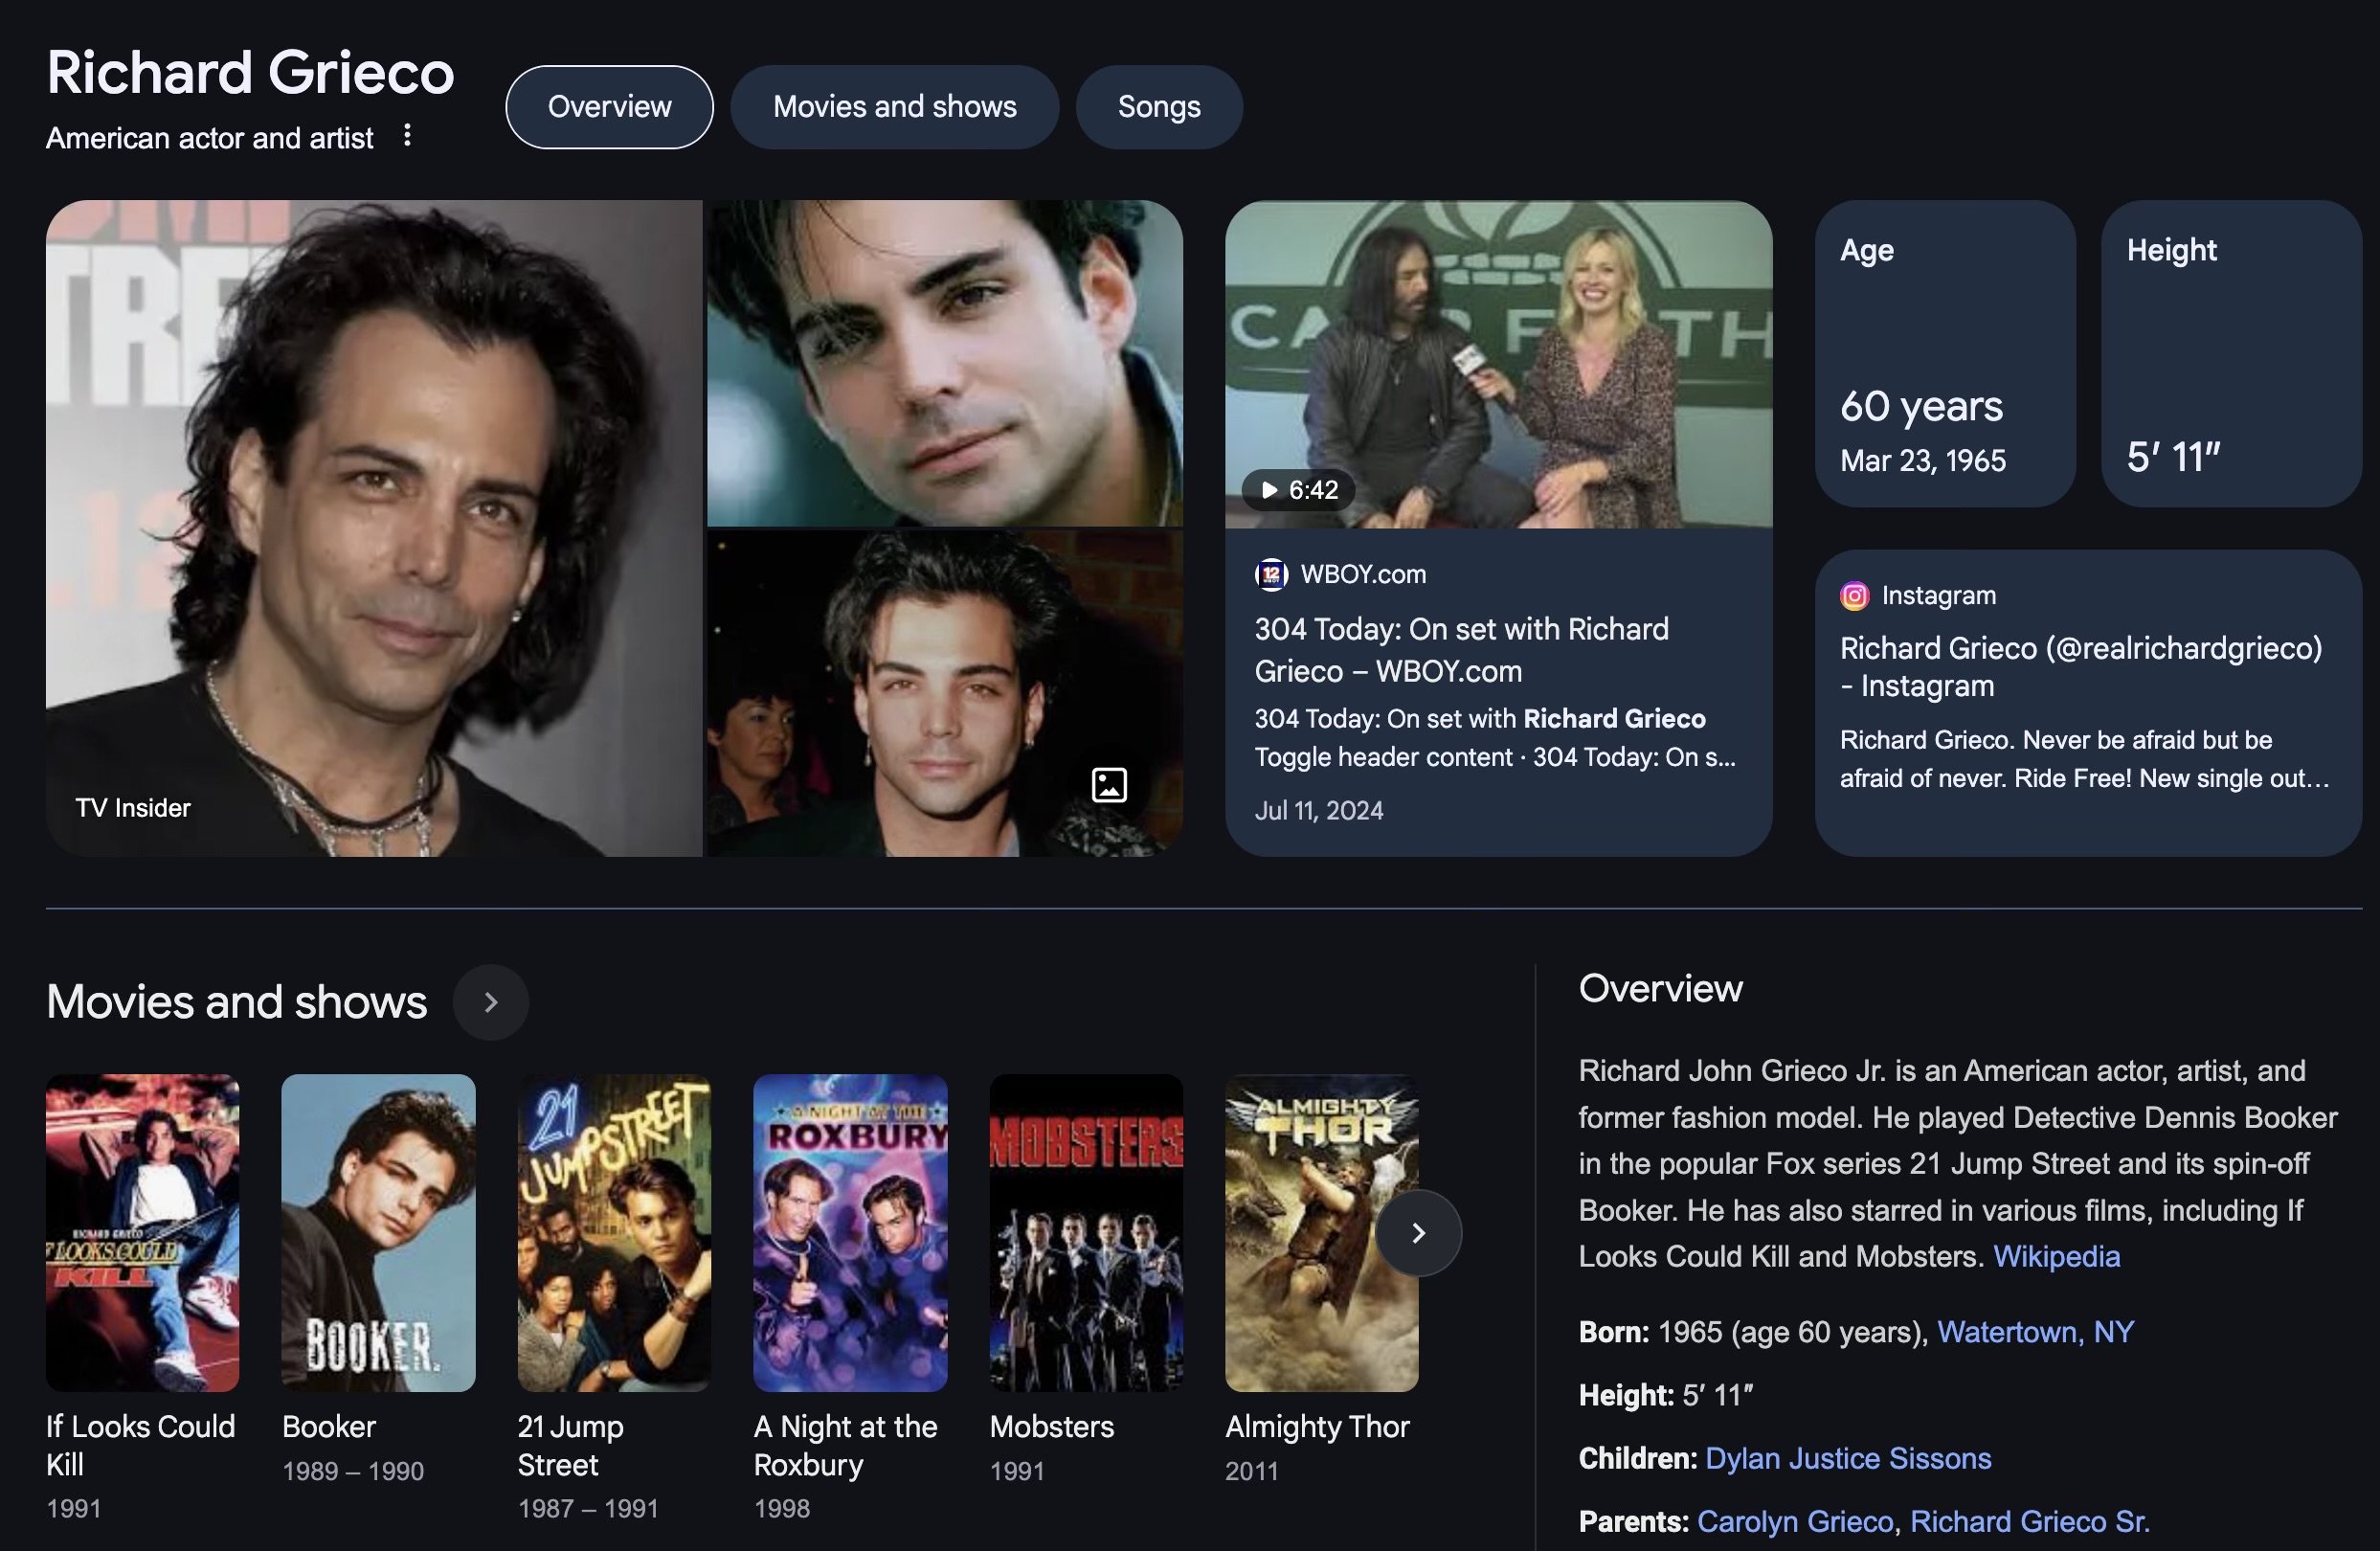This screenshot has width=2380, height=1551.
Task: Click the Mobsters movie poster
Action: pos(1086,1232)
